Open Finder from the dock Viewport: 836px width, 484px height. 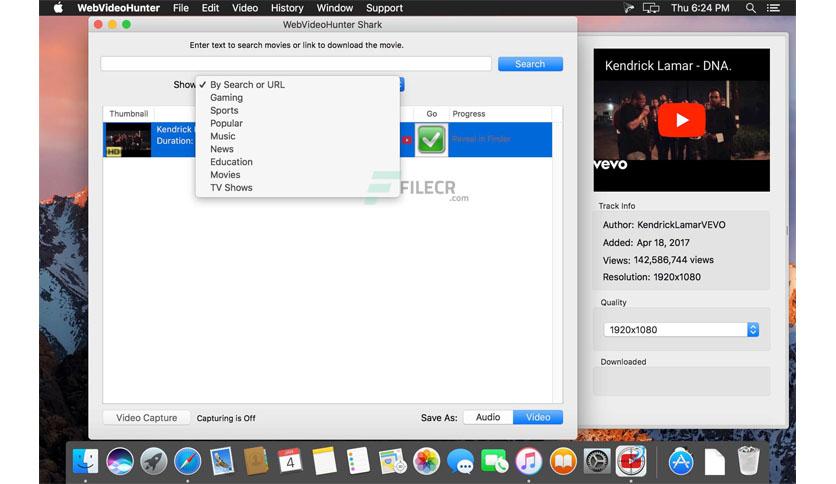pyautogui.click(x=85, y=461)
